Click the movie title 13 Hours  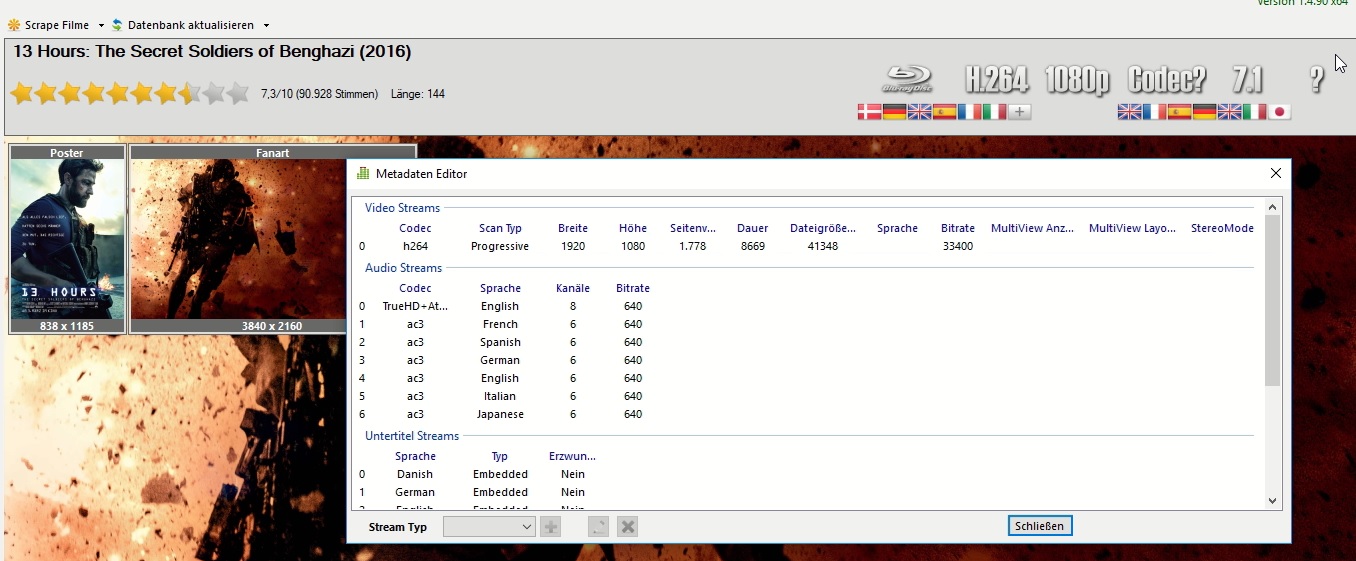click(x=212, y=51)
